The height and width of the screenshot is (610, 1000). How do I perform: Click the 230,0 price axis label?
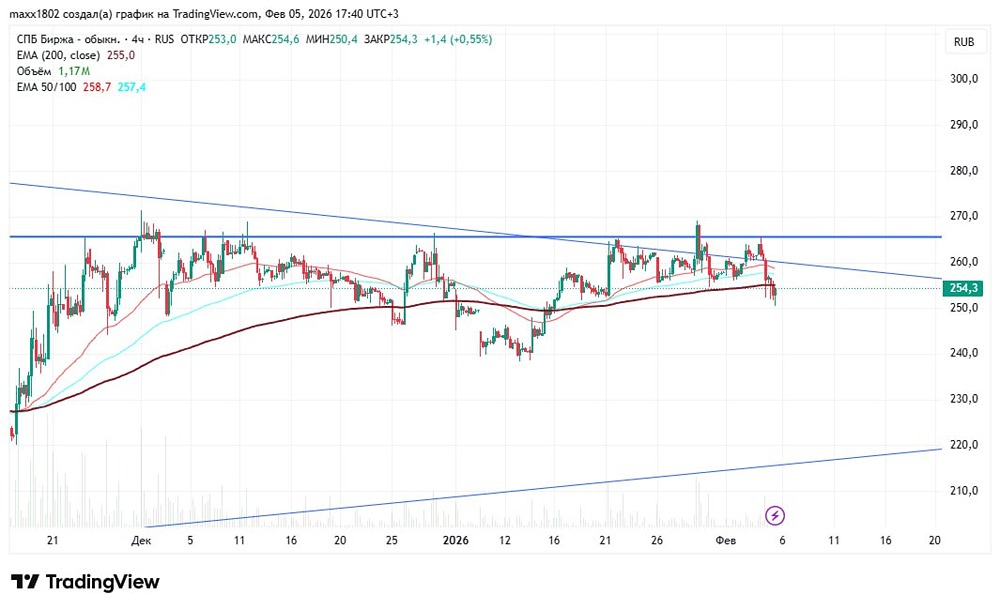[x=964, y=399]
